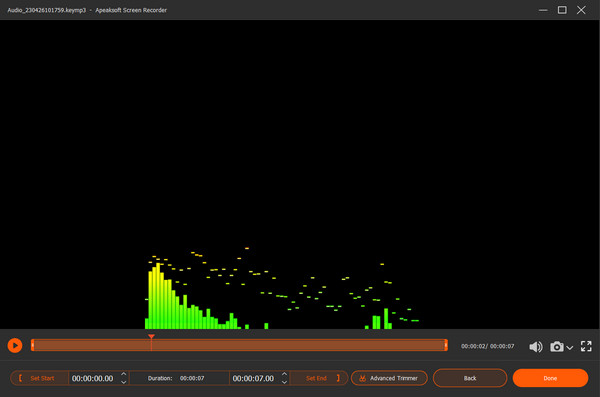600x397 pixels.
Task: Increase the start time with up arrow
Action: click(124, 374)
